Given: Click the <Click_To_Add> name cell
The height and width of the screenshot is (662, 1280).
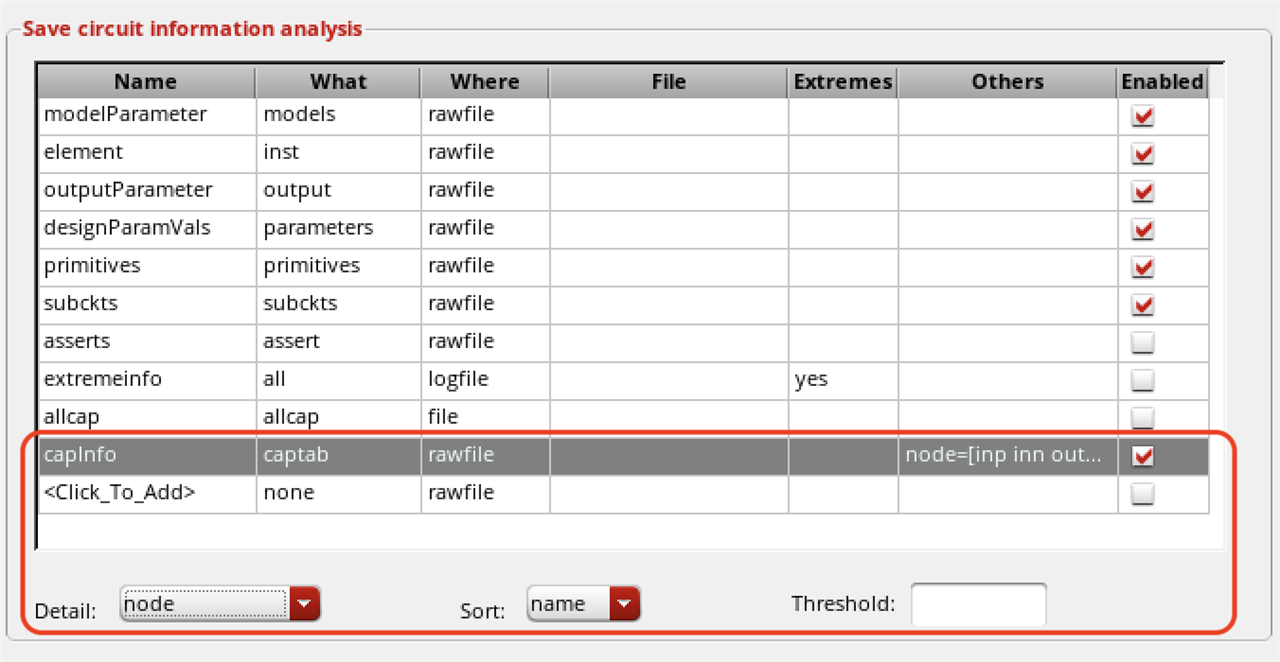Looking at the screenshot, I should point(147,493).
